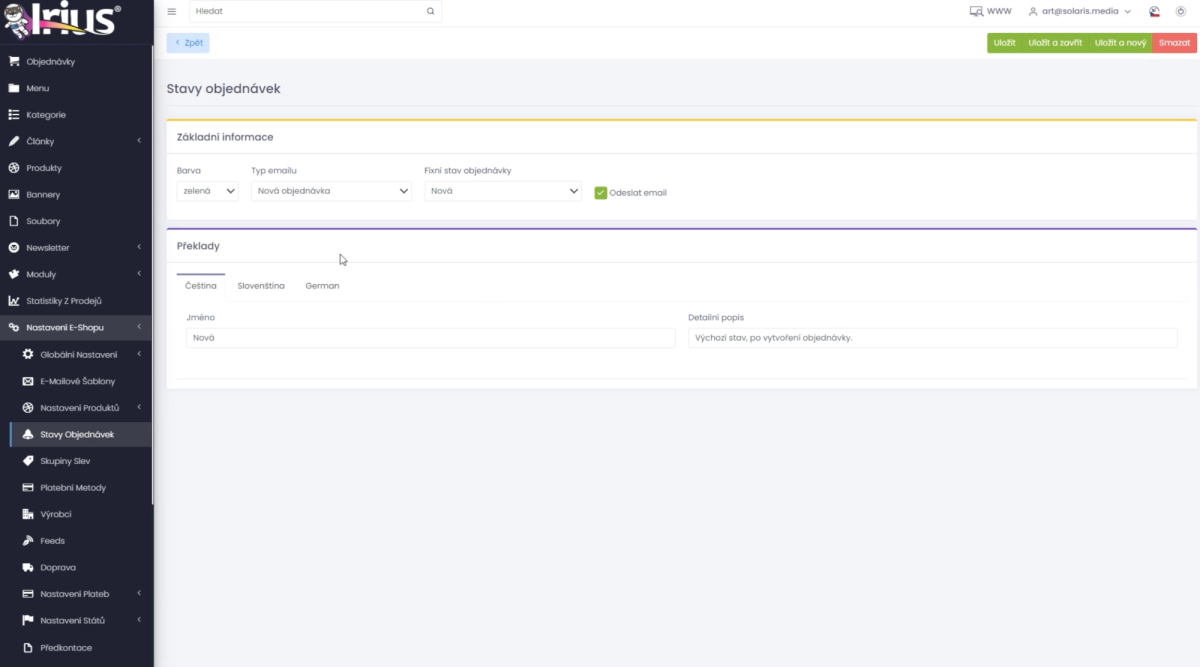This screenshot has width=1200, height=667.
Task: Open the Feeds RSS icon
Action: [x=28, y=541]
